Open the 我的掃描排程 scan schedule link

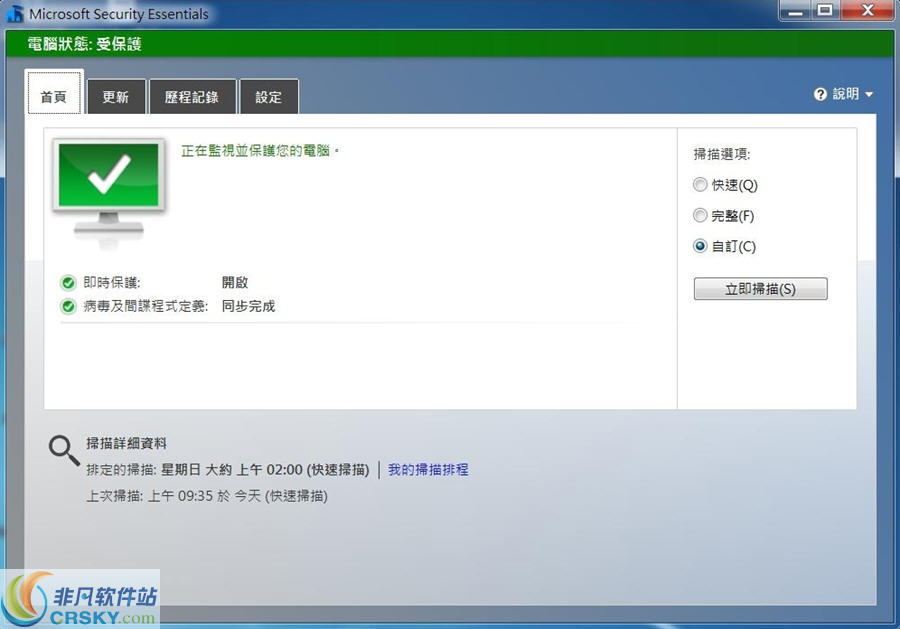tap(428, 469)
